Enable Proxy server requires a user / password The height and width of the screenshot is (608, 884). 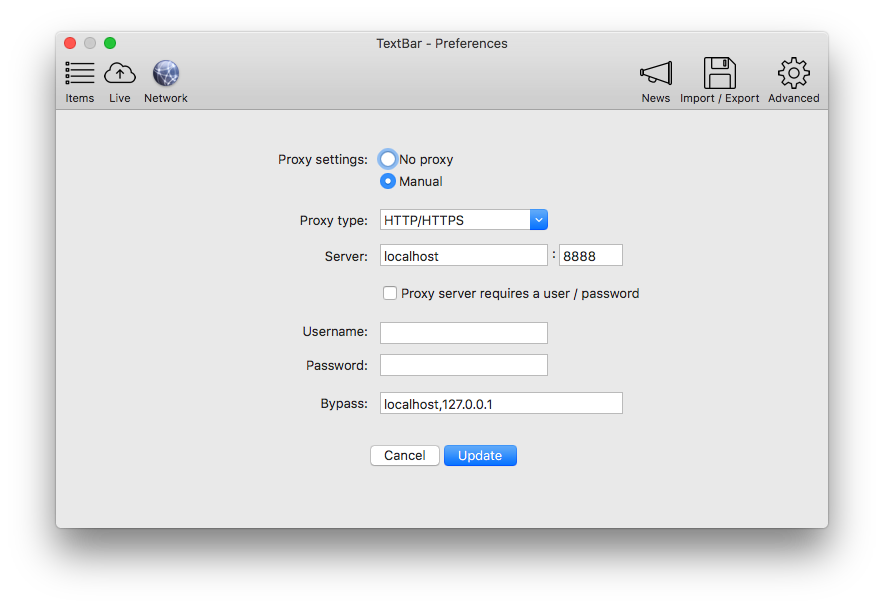point(390,293)
